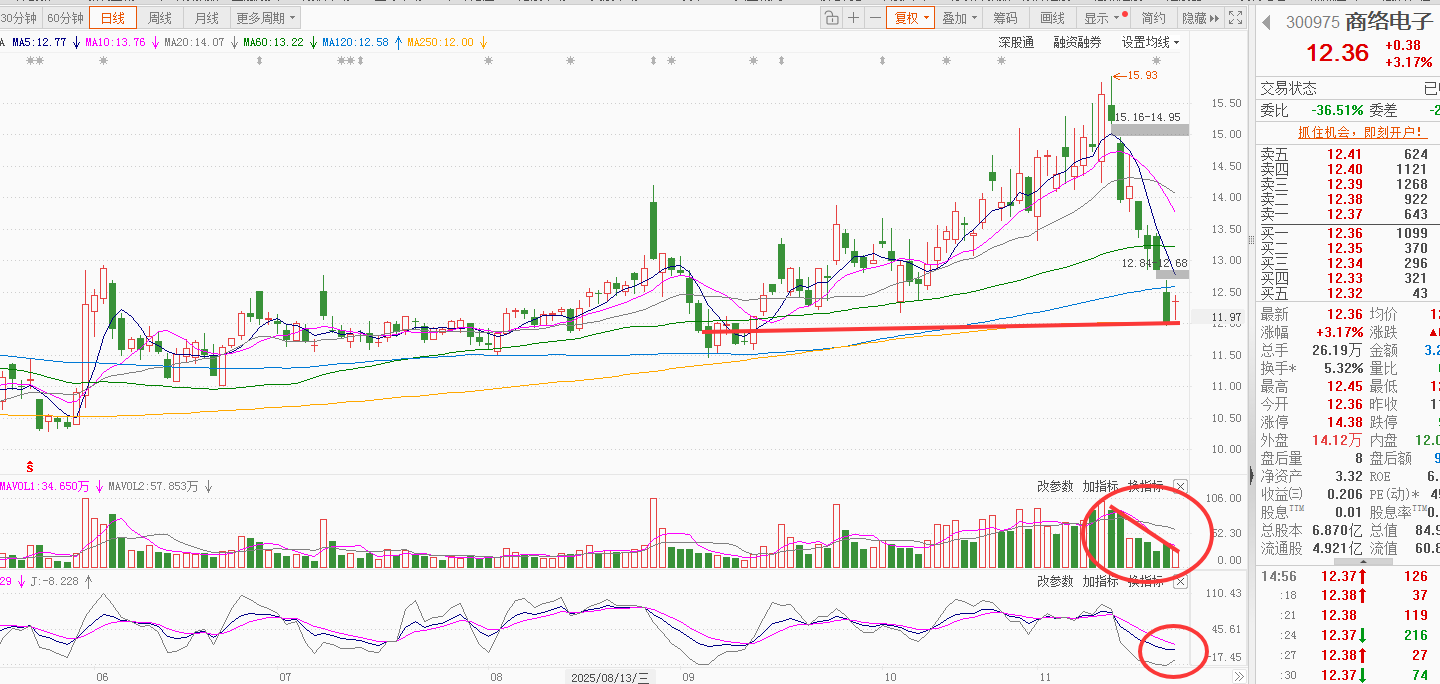Click the 委比 -36.51% value
This screenshot has width=1440, height=684.
[1337, 110]
